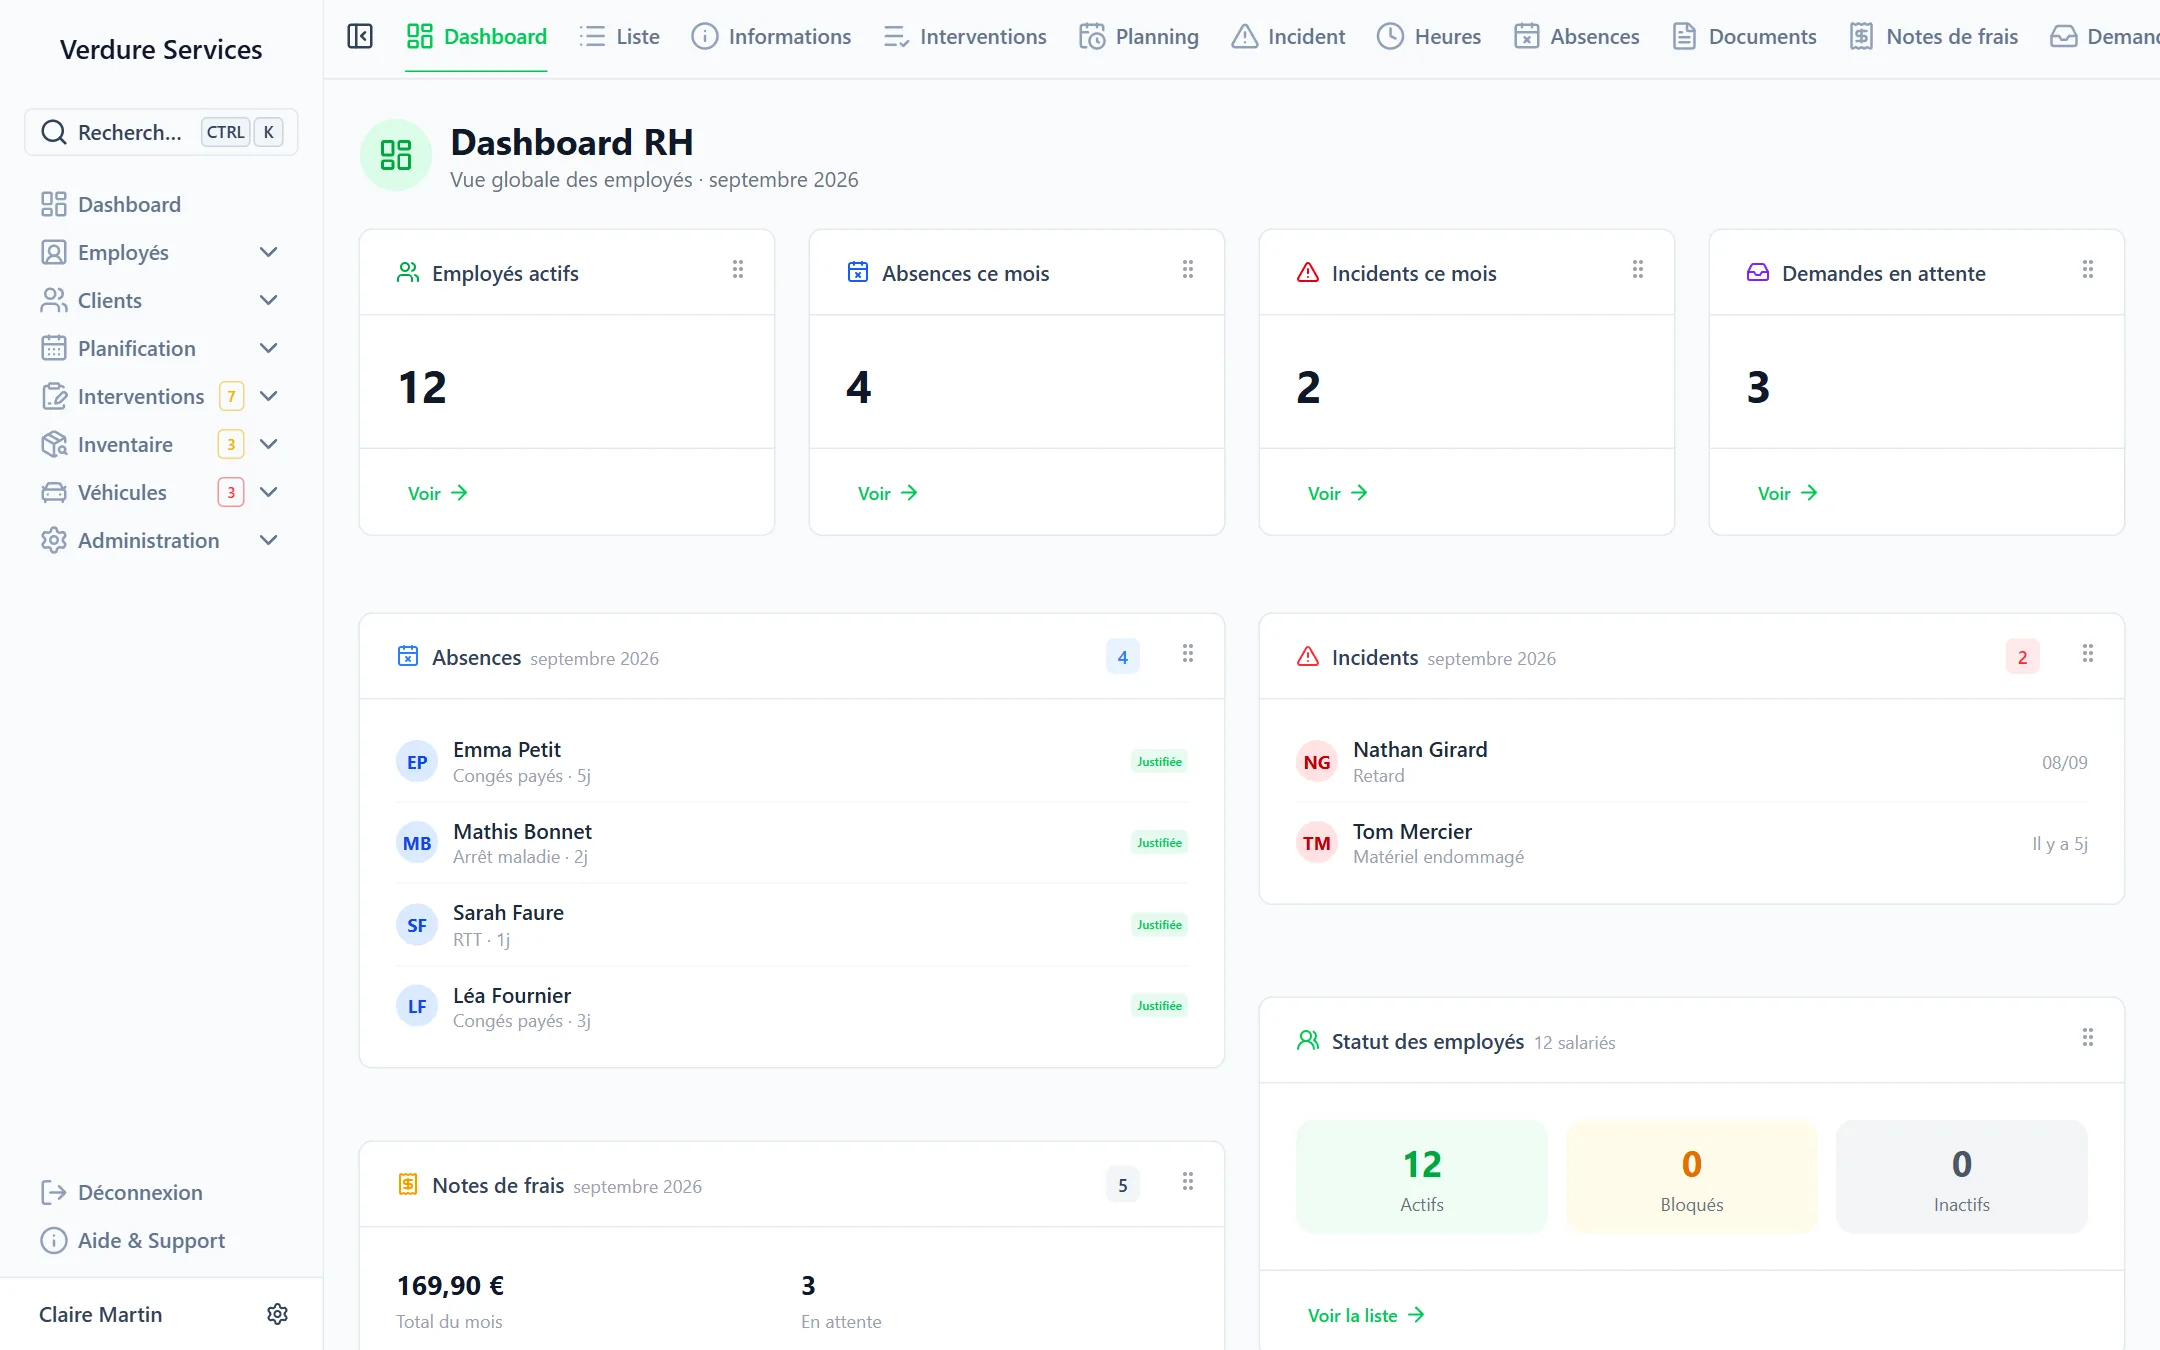The height and width of the screenshot is (1350, 2160).
Task: Open the Documents tab
Action: 1744,37
